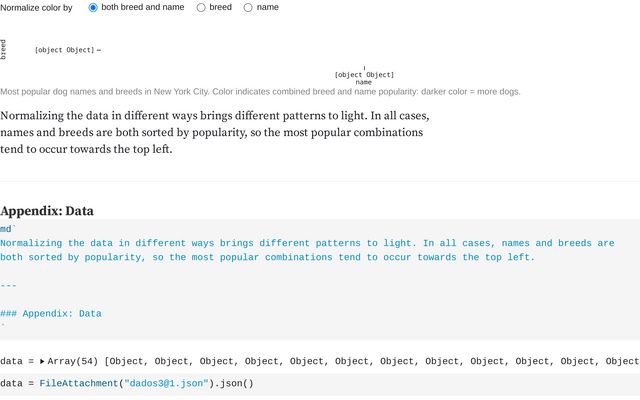This screenshot has height=400, width=640.
Task: Click the gray chart caption about dog names
Action: (260, 92)
